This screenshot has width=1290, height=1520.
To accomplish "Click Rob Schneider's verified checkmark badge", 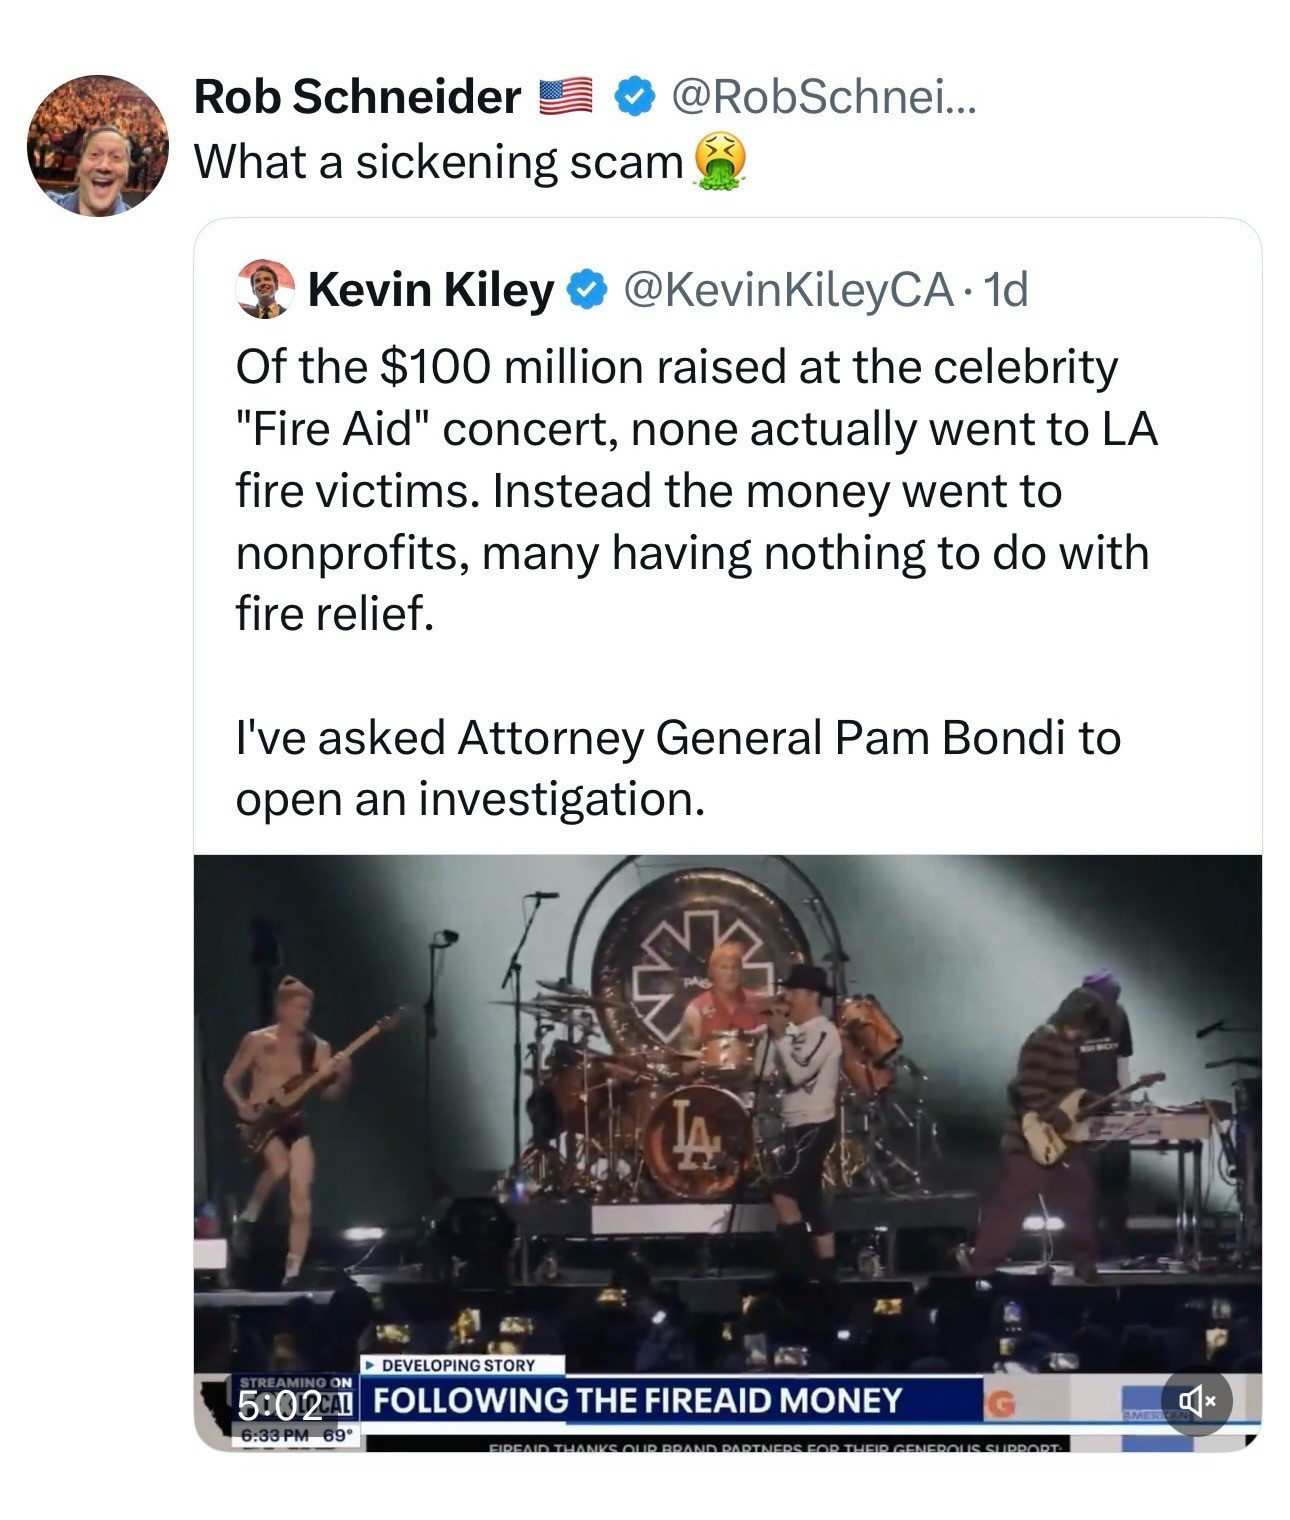I will (x=632, y=96).
